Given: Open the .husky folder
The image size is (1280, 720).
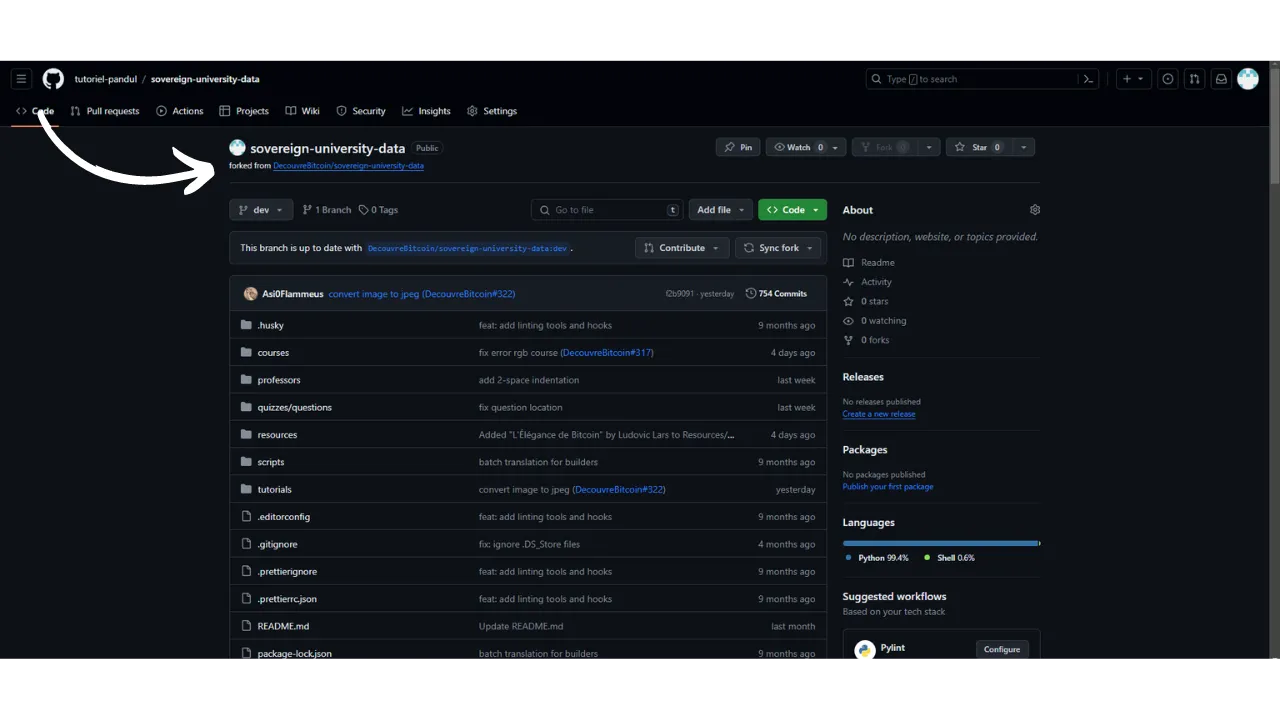Looking at the screenshot, I should click(271, 325).
